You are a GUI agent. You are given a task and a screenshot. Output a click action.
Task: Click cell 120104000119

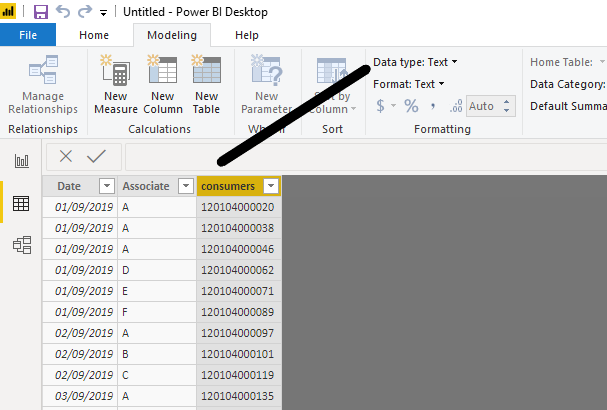(238, 375)
